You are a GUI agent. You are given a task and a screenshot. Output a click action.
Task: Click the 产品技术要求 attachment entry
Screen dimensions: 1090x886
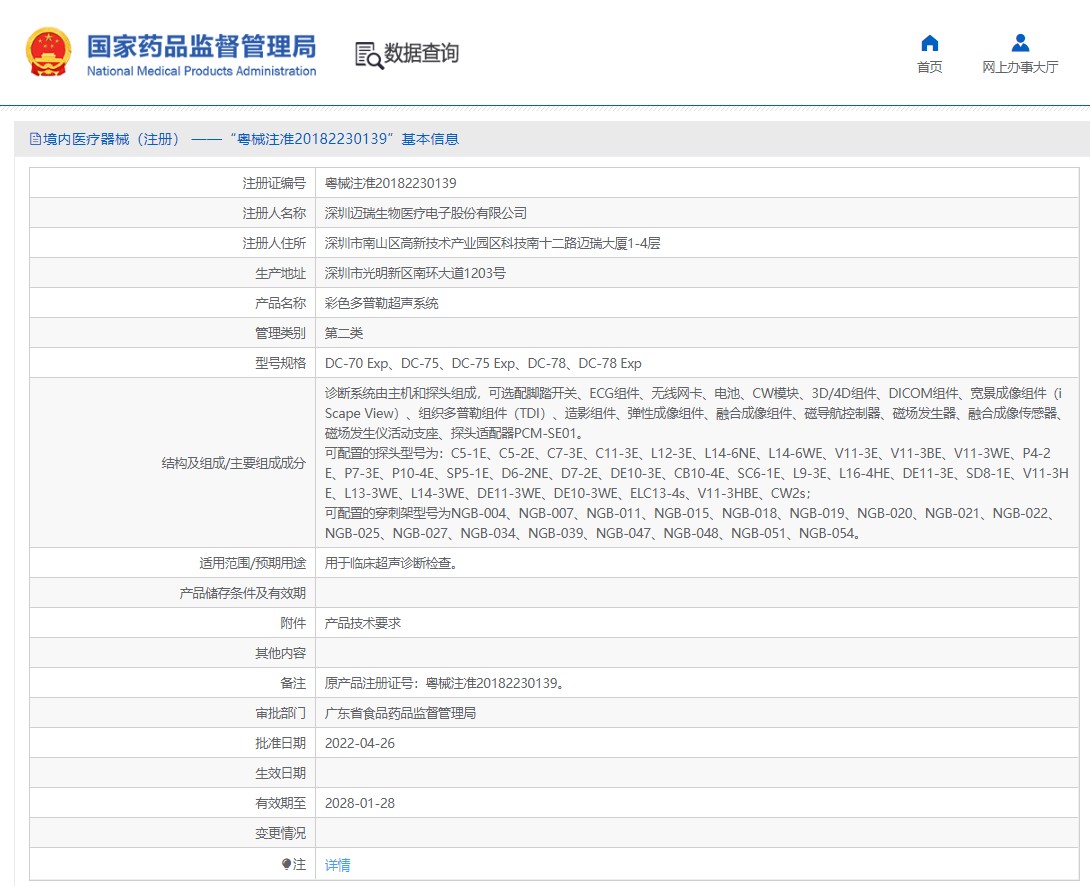(x=362, y=623)
